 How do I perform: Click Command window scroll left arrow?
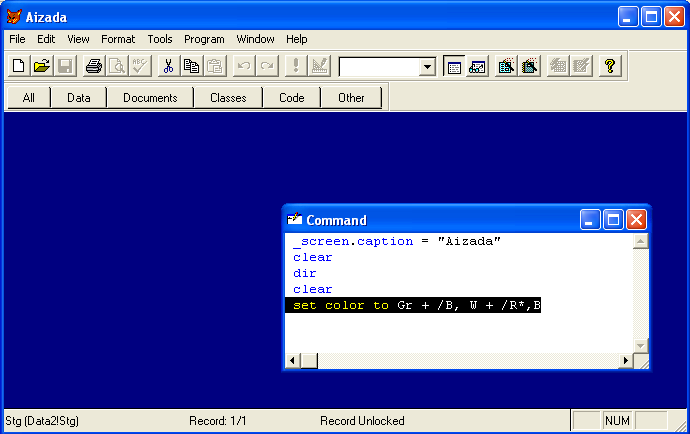pyautogui.click(x=292, y=361)
